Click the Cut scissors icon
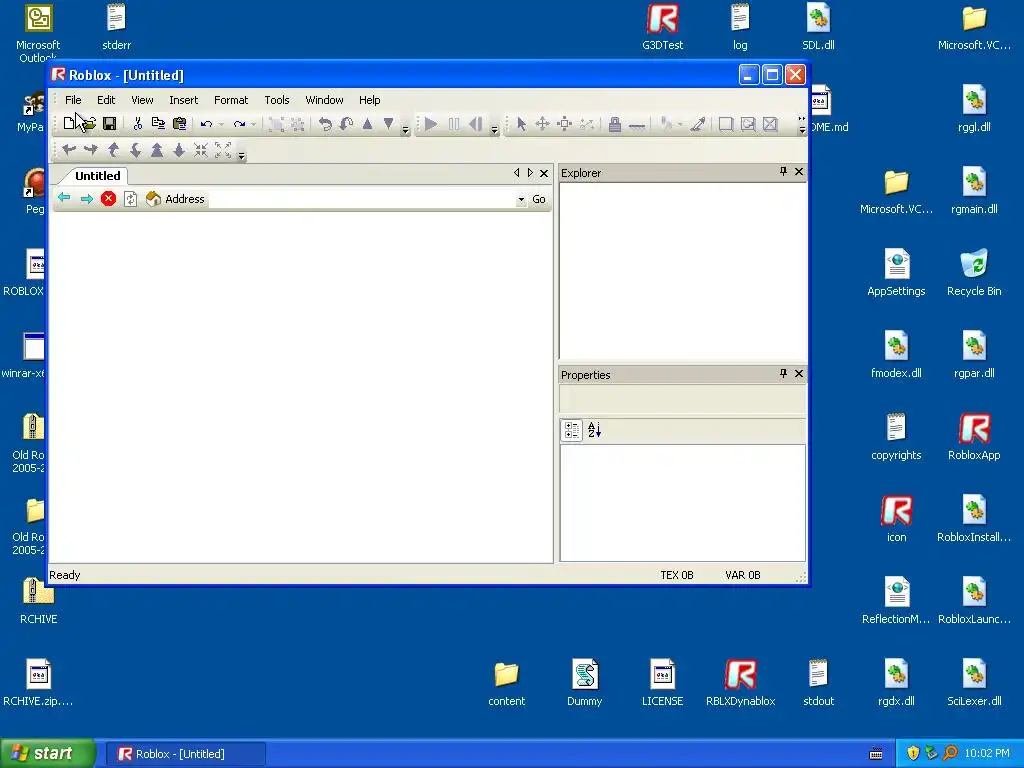Image resolution: width=1024 pixels, height=768 pixels. [137, 124]
